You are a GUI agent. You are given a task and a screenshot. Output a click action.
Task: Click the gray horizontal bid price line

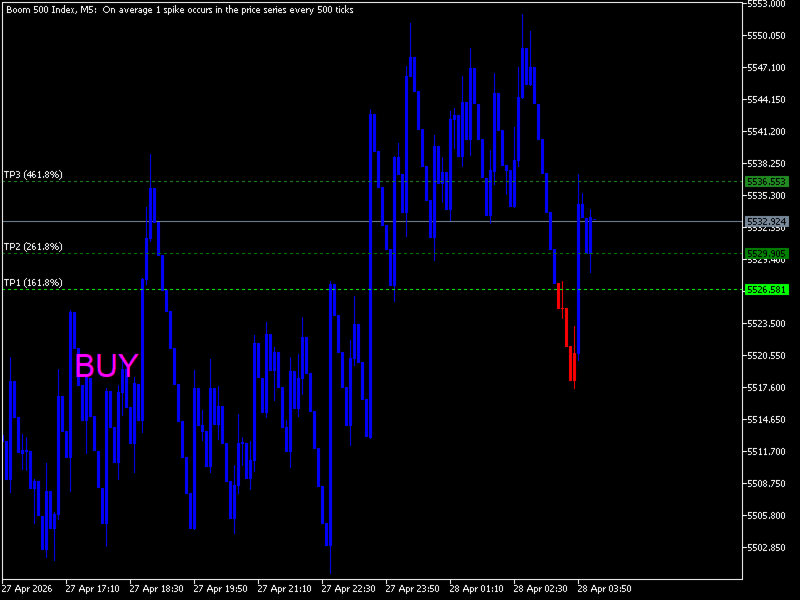pyautogui.click(x=371, y=221)
